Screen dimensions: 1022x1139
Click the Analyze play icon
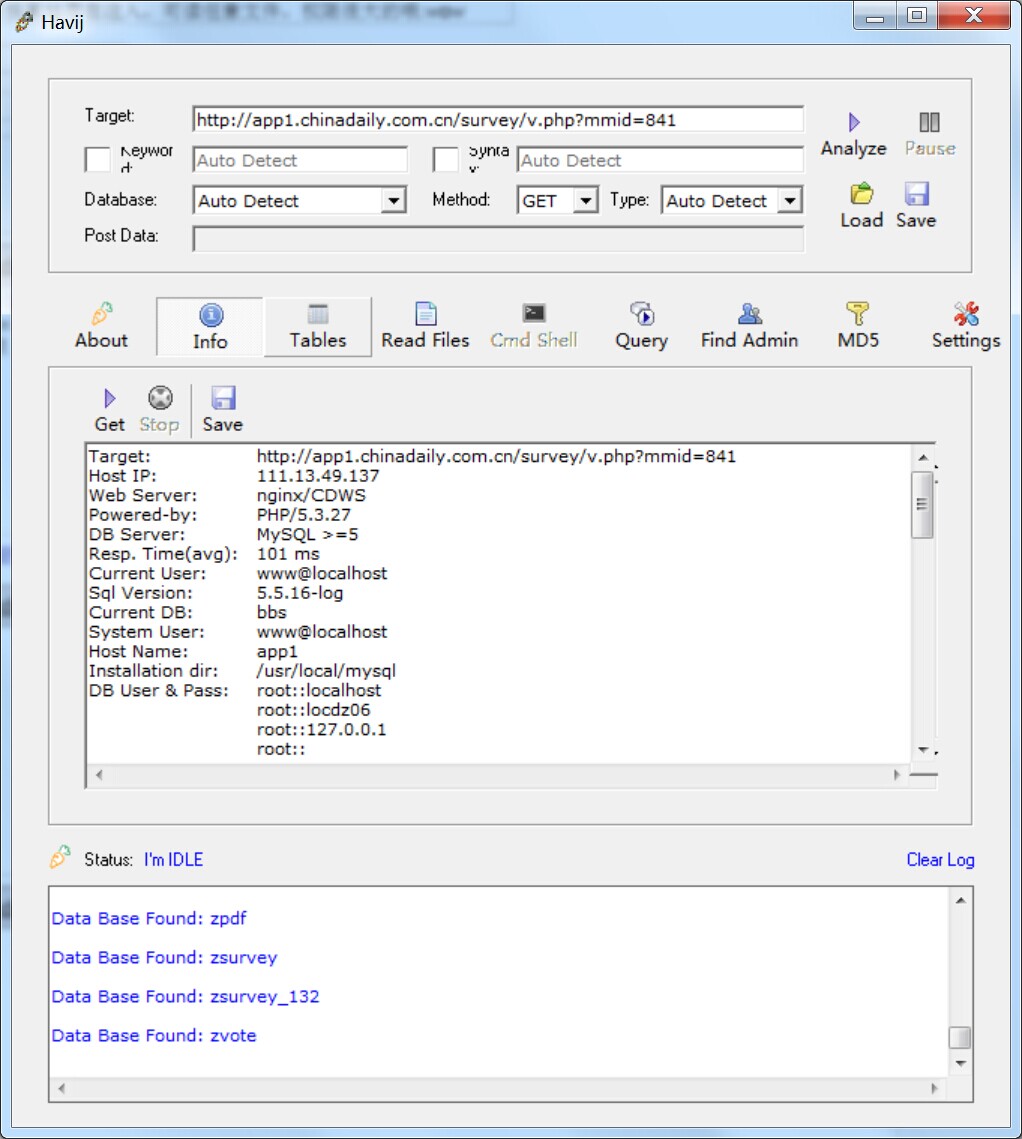853,122
